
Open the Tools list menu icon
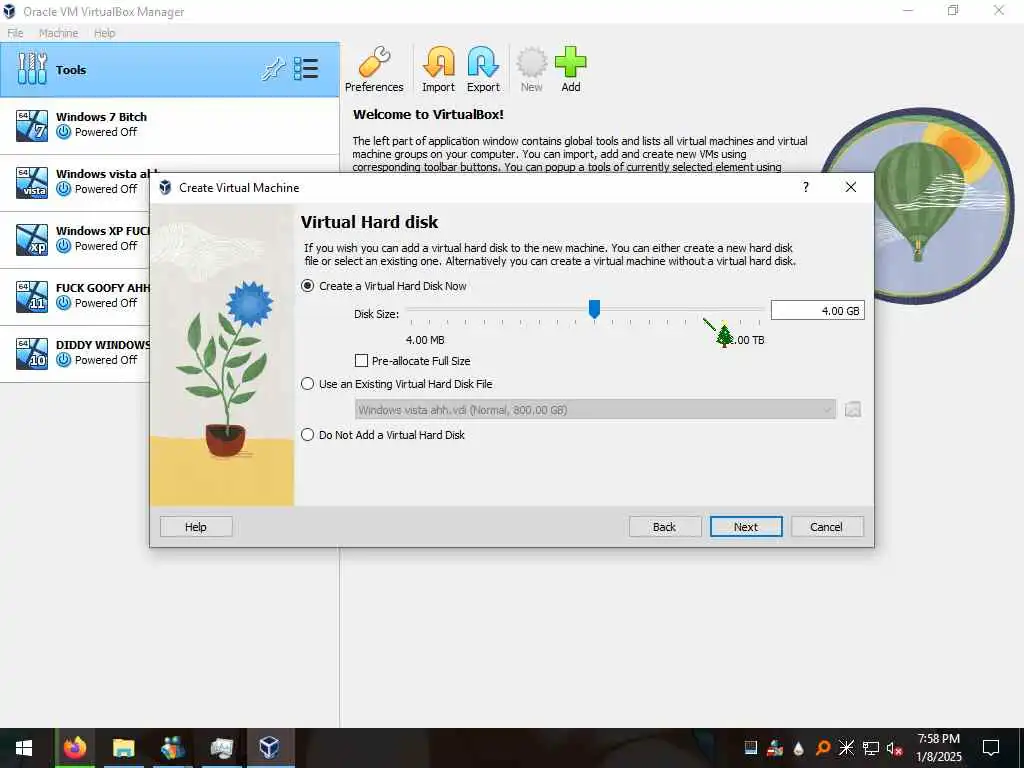tap(306, 69)
